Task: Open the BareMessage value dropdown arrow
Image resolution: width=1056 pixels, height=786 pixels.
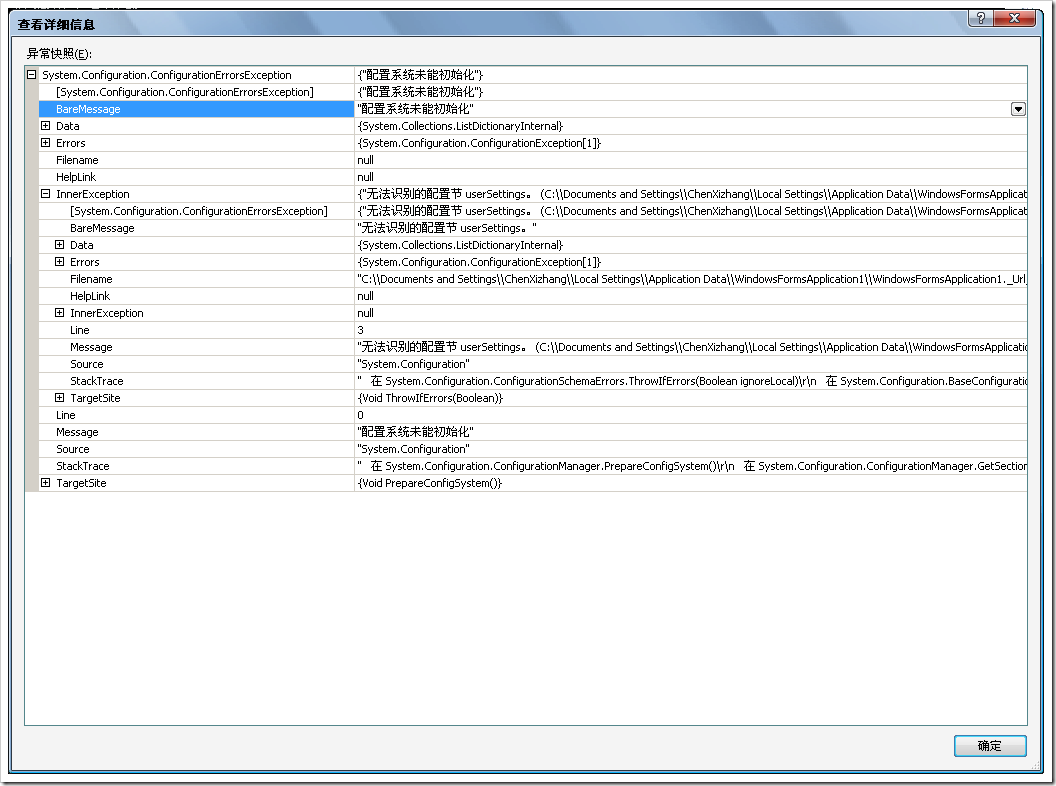Action: 1018,109
